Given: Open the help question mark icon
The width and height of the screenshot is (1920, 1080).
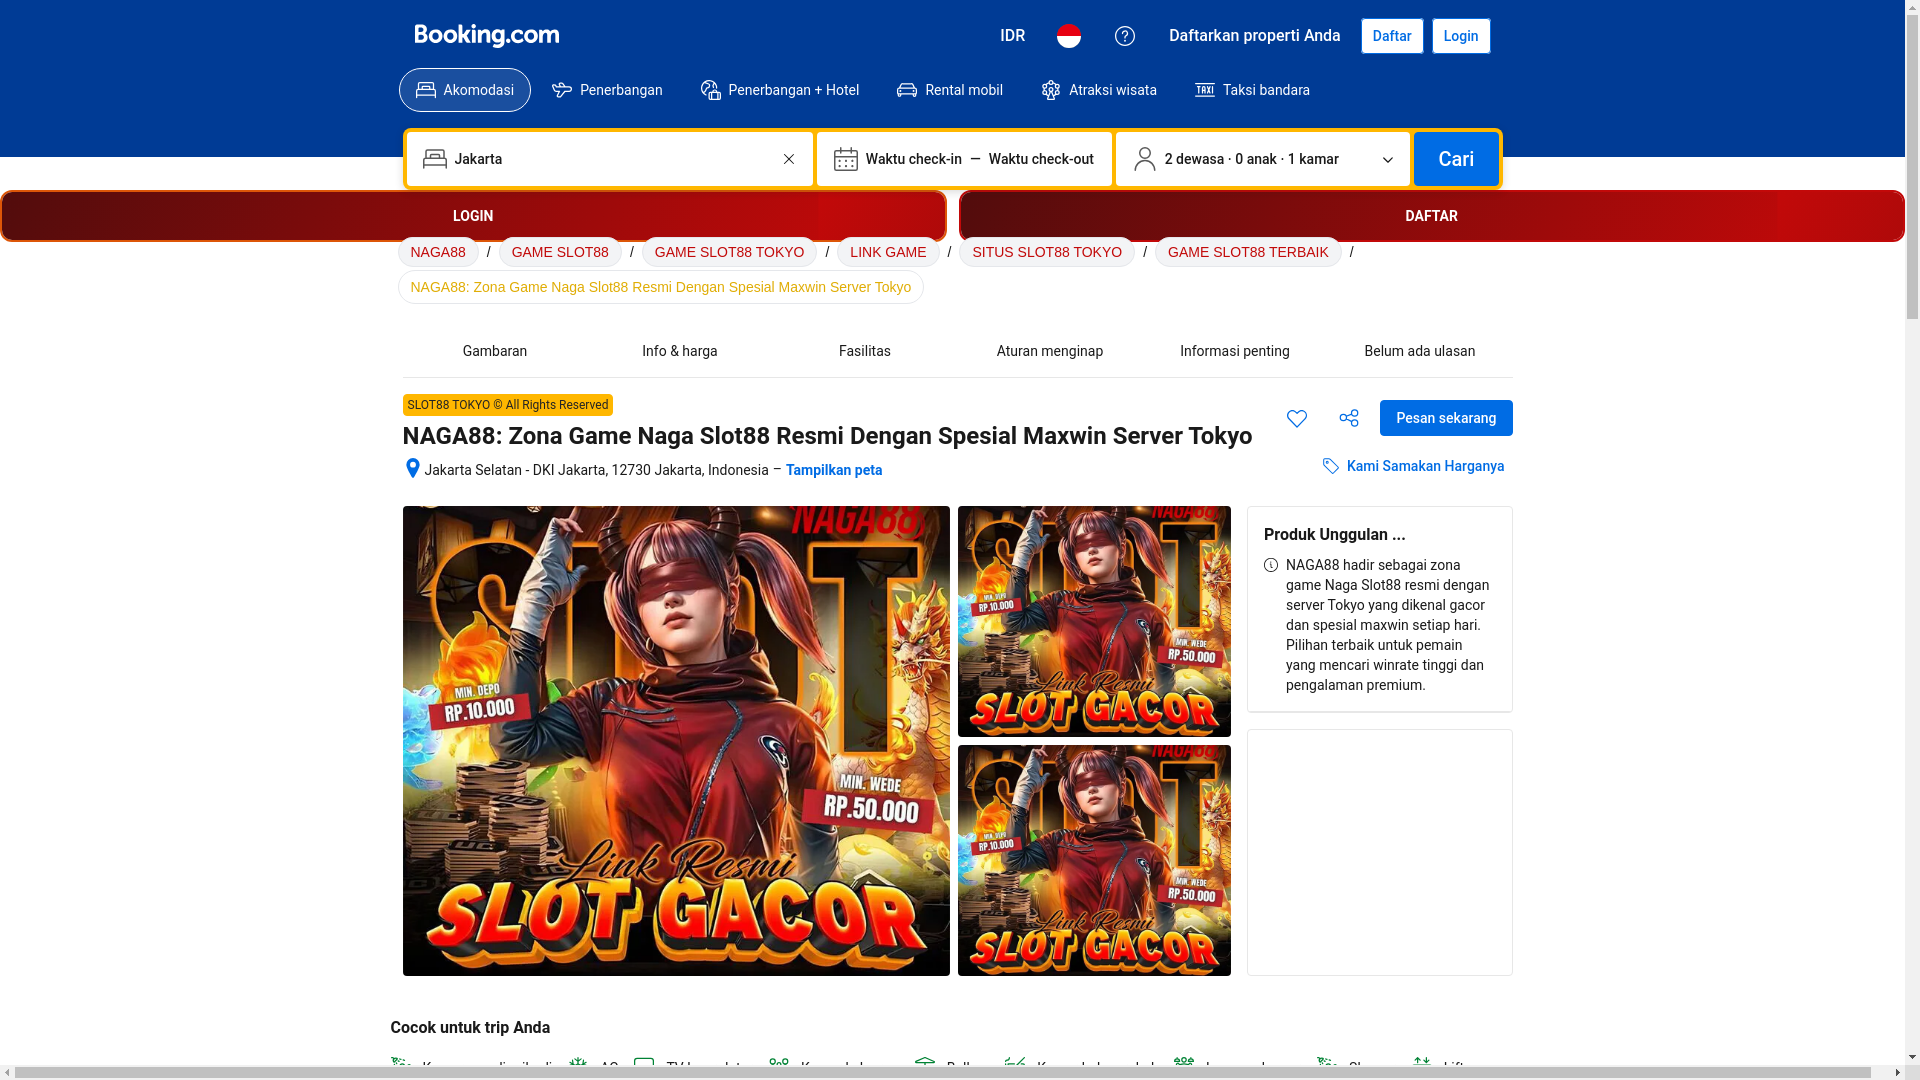Looking at the screenshot, I should point(1125,36).
